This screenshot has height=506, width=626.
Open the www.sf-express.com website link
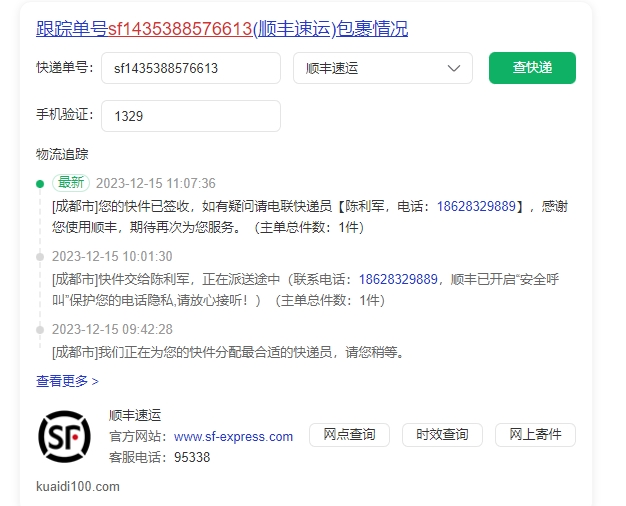pyautogui.click(x=234, y=437)
